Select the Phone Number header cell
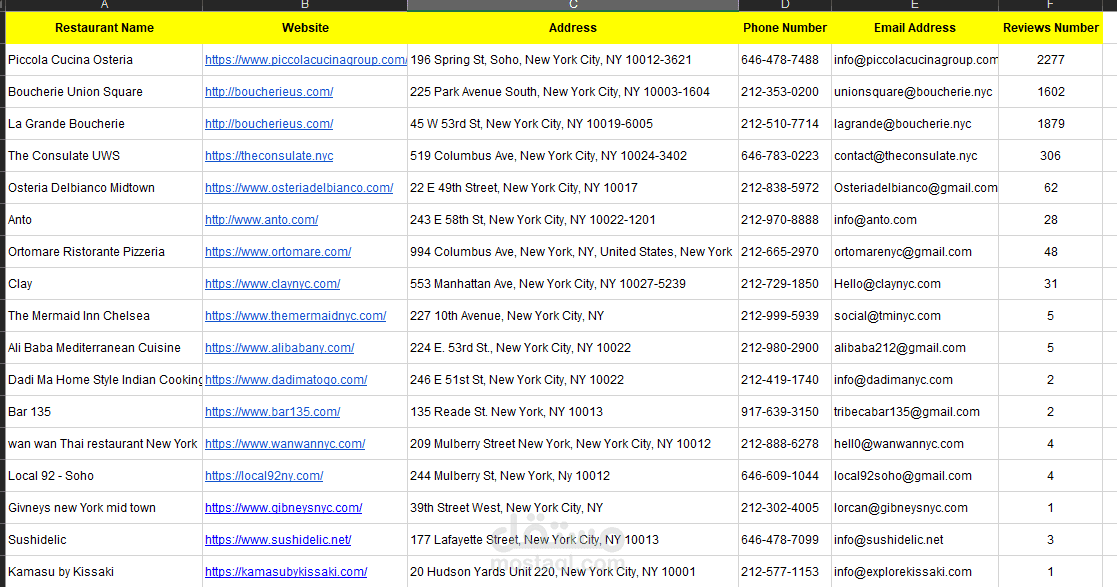The image size is (1117, 587). [784, 28]
